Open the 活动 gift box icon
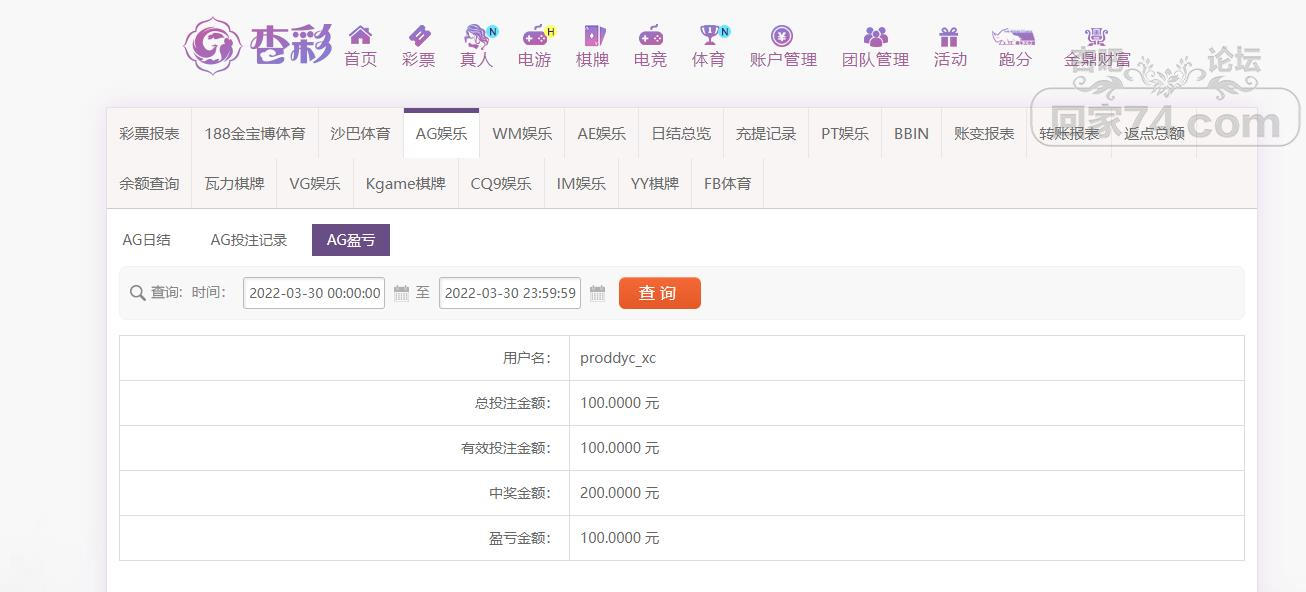Viewport: 1306px width, 592px height. [x=949, y=36]
